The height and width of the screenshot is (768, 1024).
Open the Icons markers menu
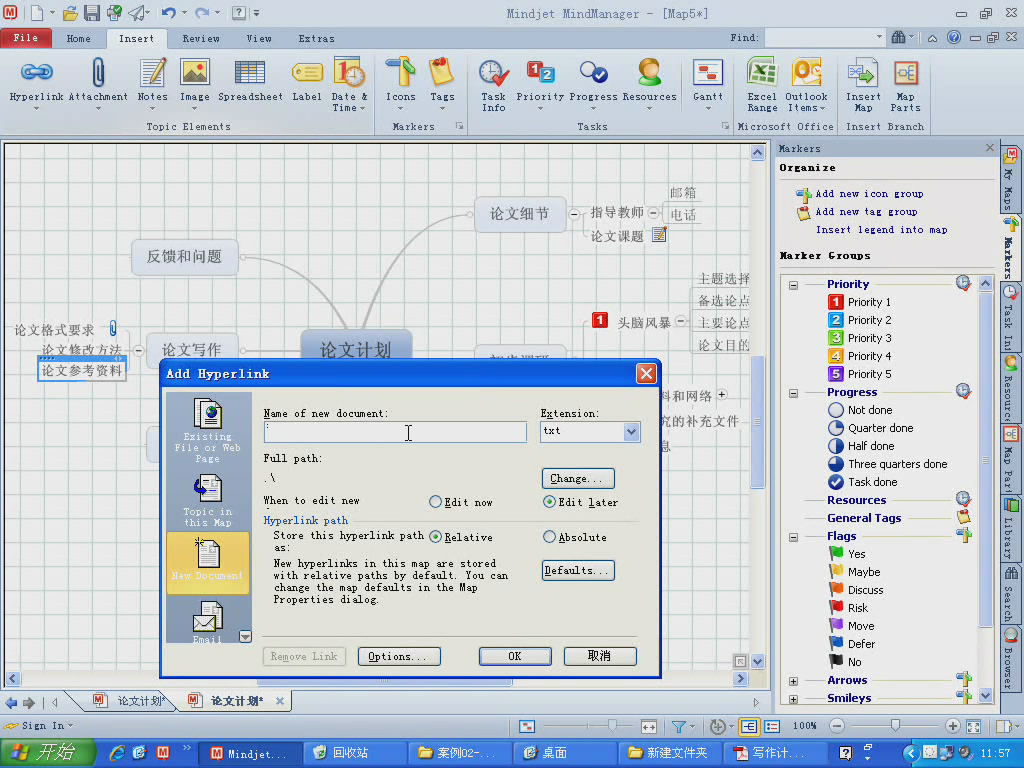point(400,72)
